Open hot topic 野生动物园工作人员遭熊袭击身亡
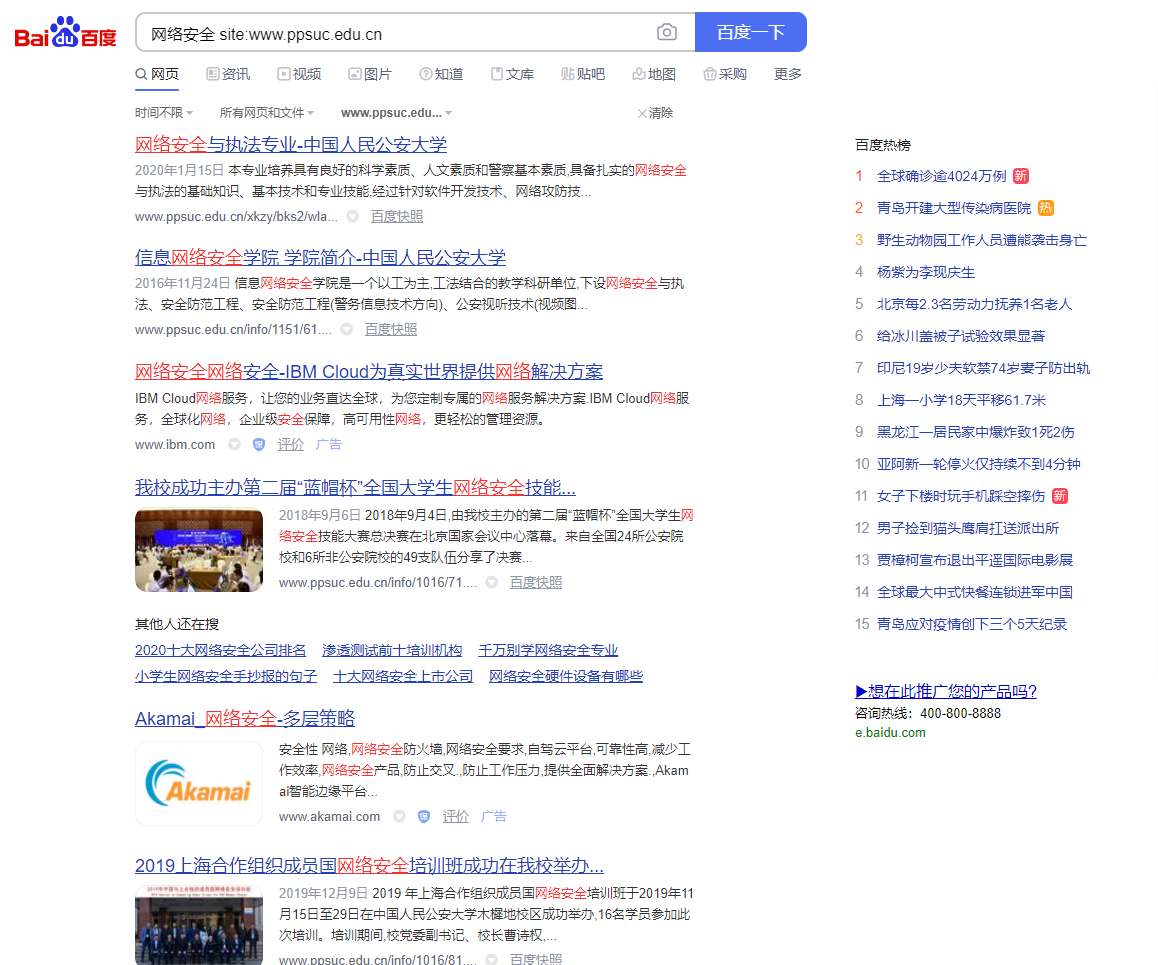Viewport: 1158px width, 965px height. tap(981, 240)
